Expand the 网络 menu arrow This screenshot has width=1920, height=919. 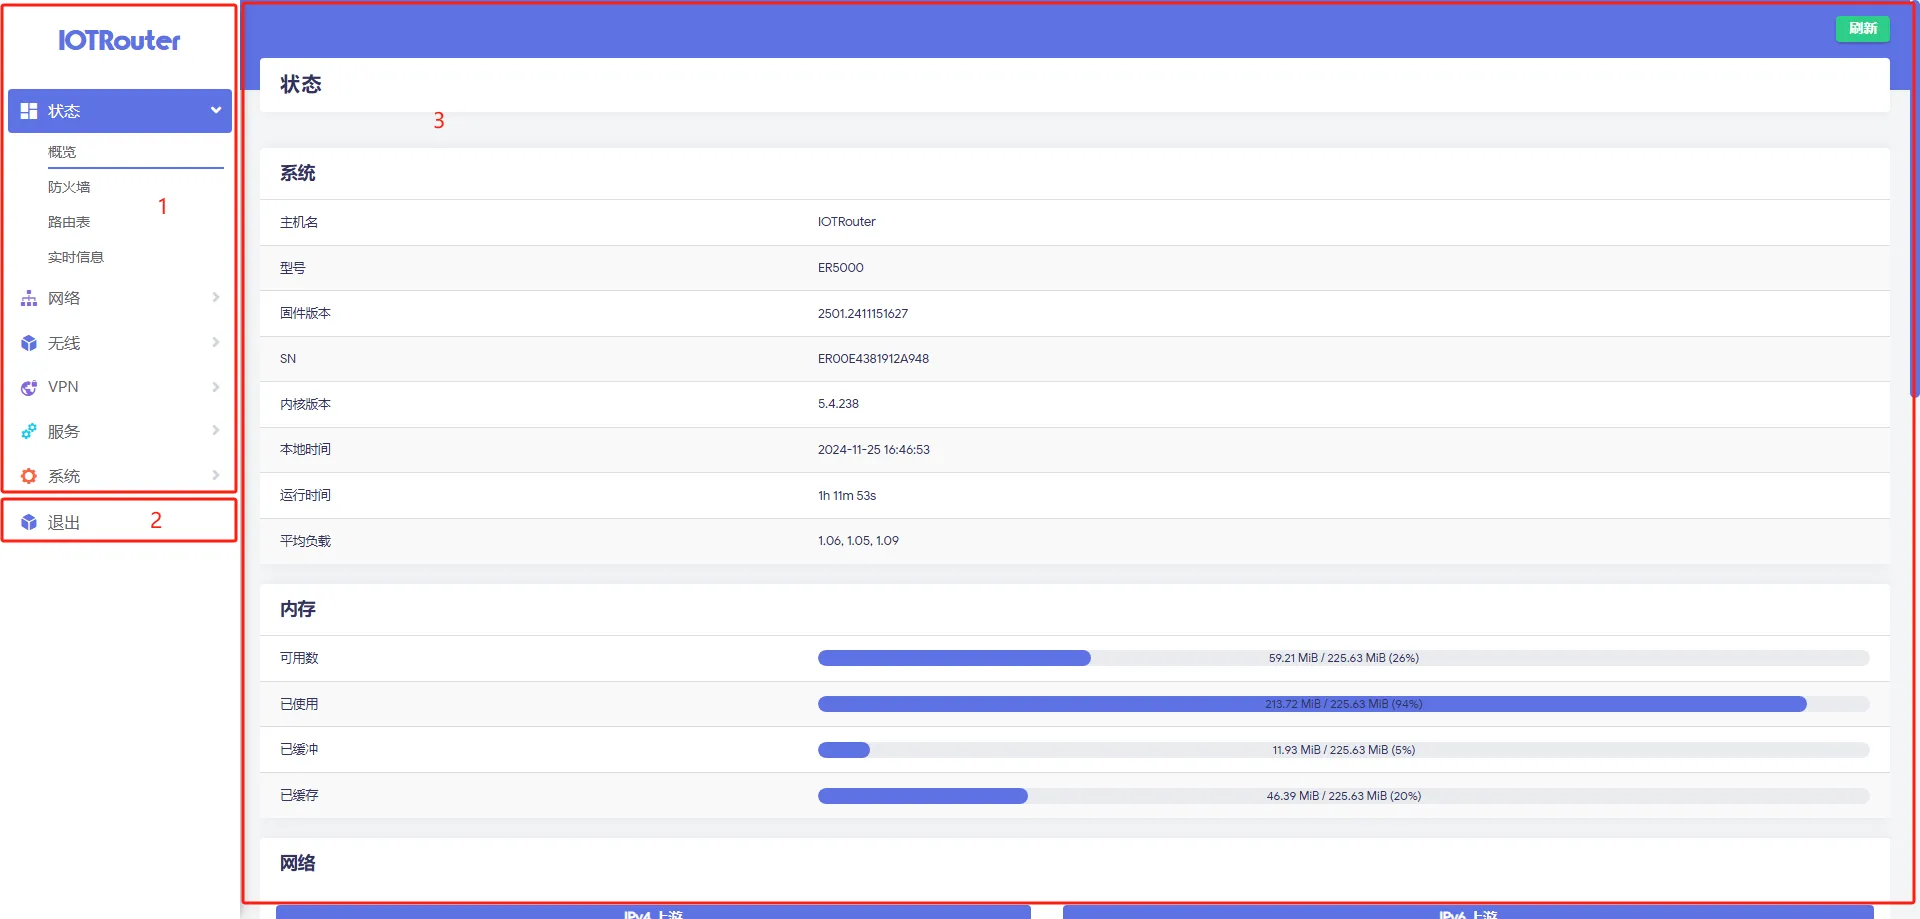[215, 297]
